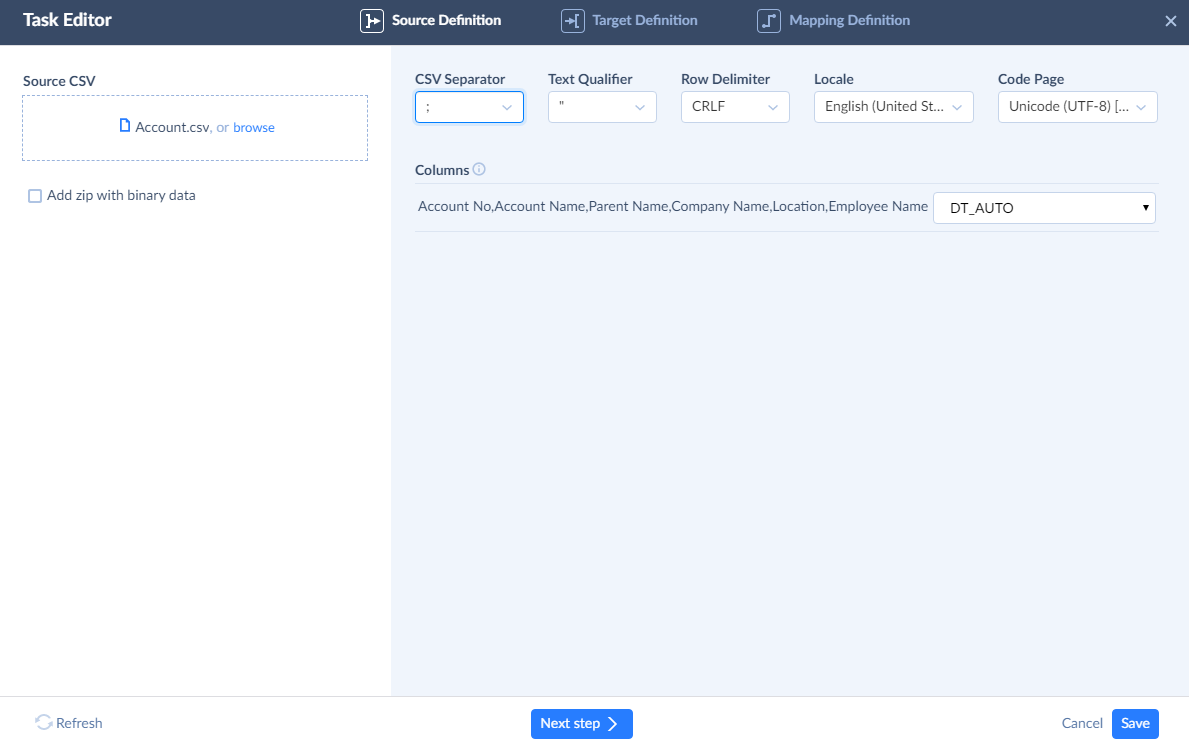This screenshot has width=1189, height=750.
Task: Switch to Target Definition tab
Action: 629,20
